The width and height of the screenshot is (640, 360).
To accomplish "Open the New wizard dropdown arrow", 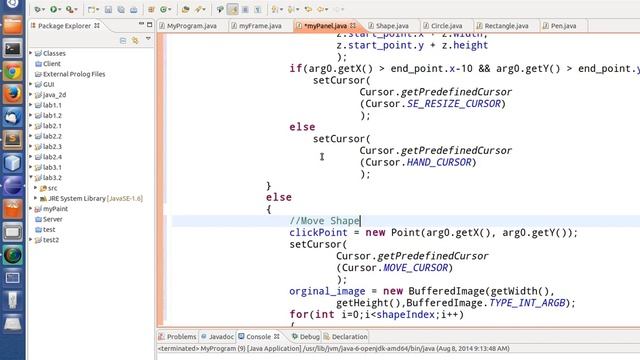I will point(98,9).
